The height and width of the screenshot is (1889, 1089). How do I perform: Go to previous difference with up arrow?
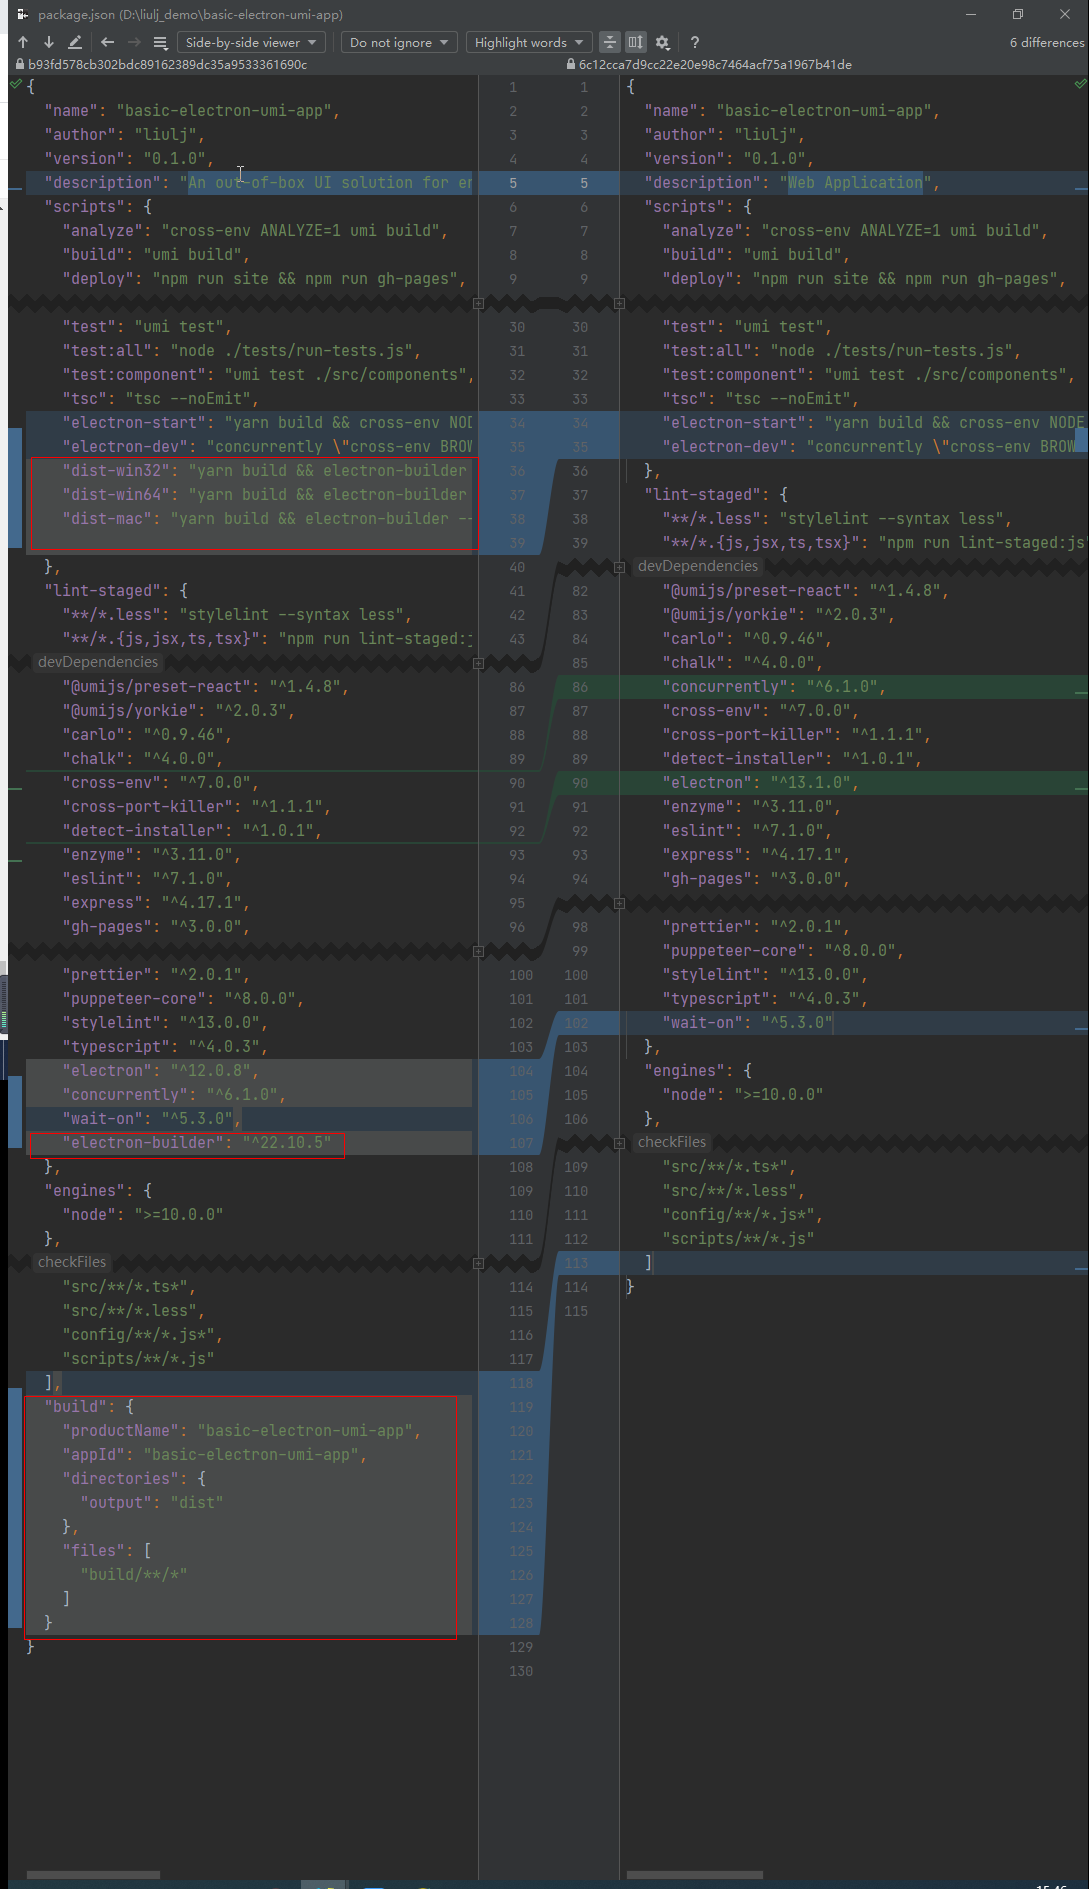pos(23,42)
